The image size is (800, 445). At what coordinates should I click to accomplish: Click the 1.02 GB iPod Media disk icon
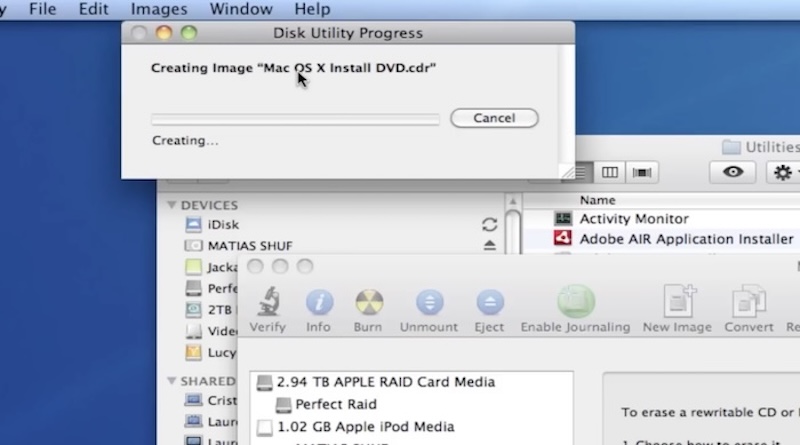pos(264,427)
